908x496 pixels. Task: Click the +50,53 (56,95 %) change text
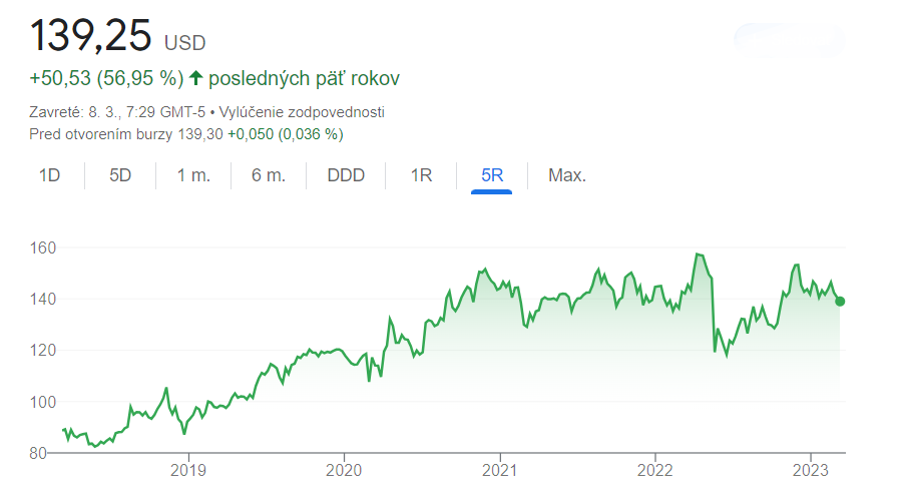[x=106, y=78]
